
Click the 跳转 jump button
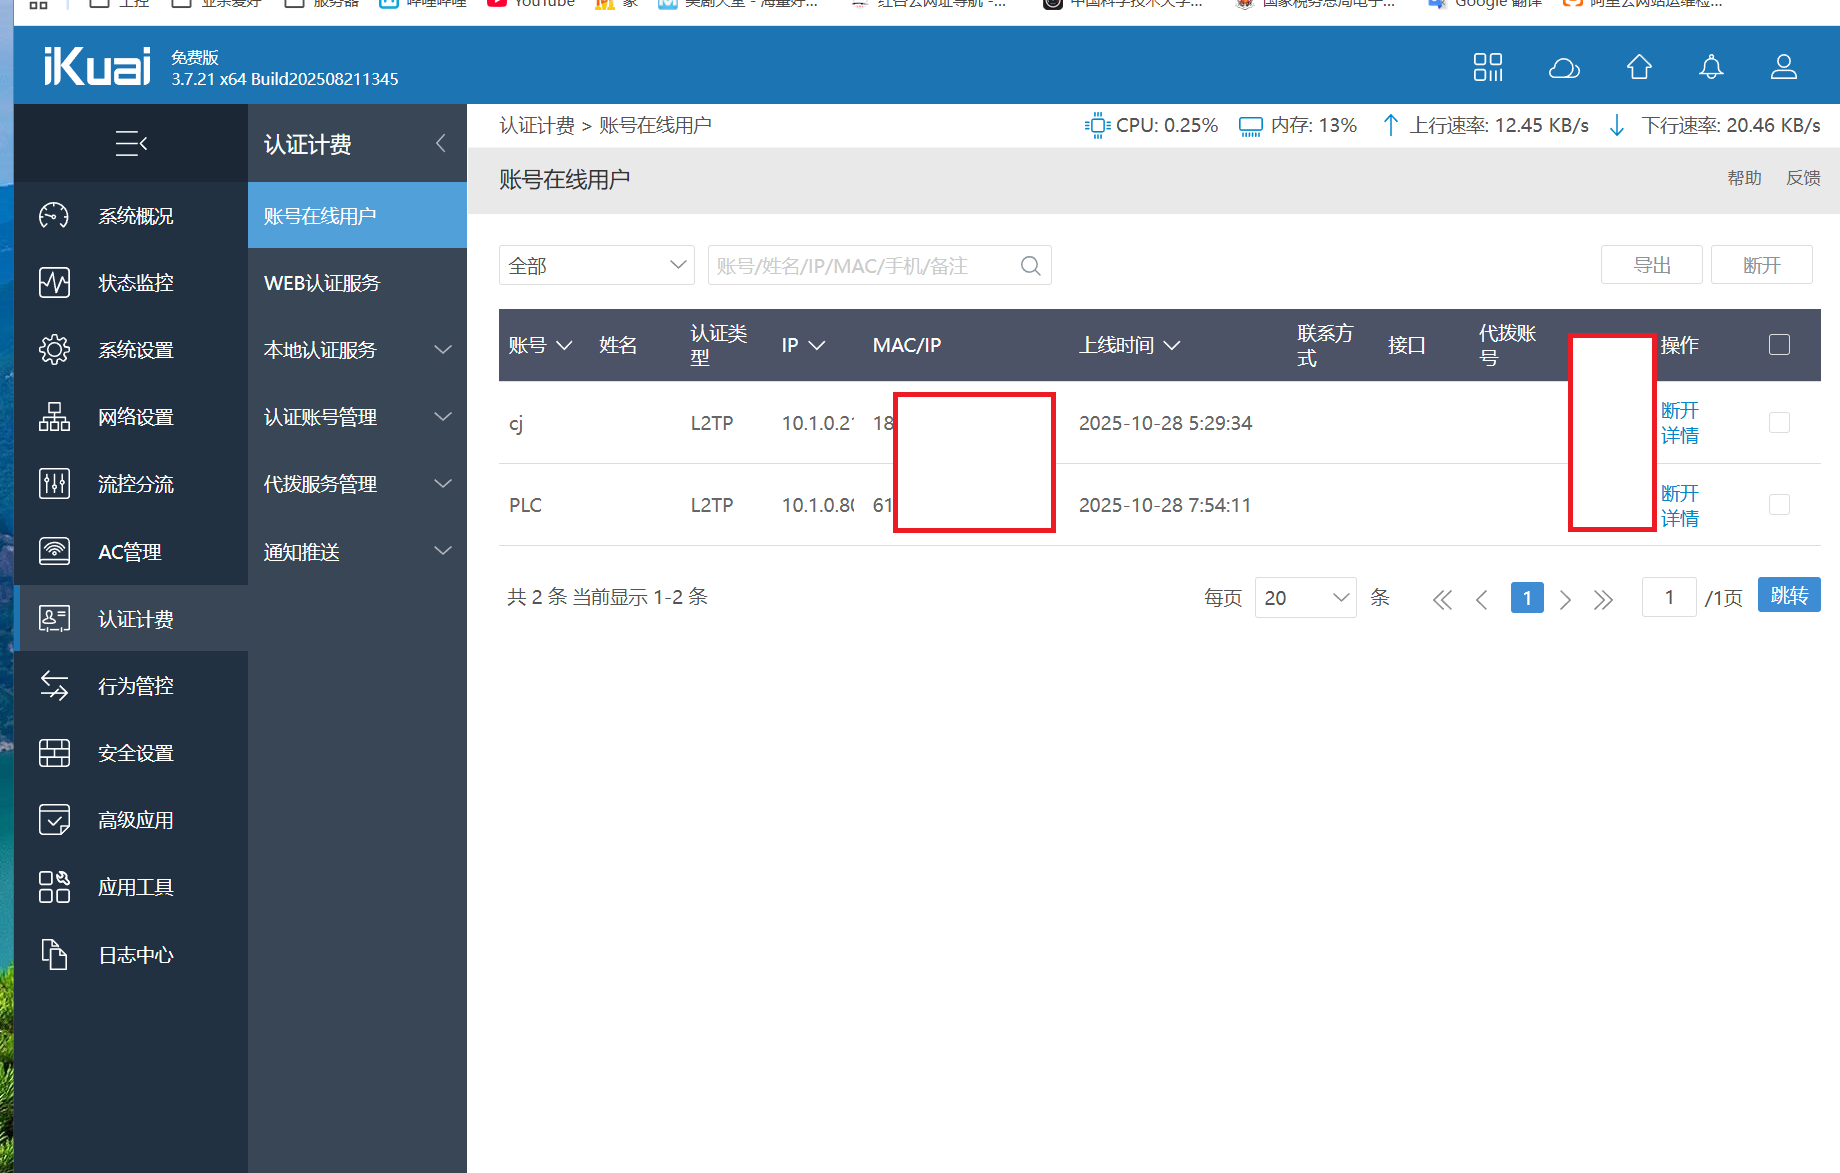pos(1788,596)
